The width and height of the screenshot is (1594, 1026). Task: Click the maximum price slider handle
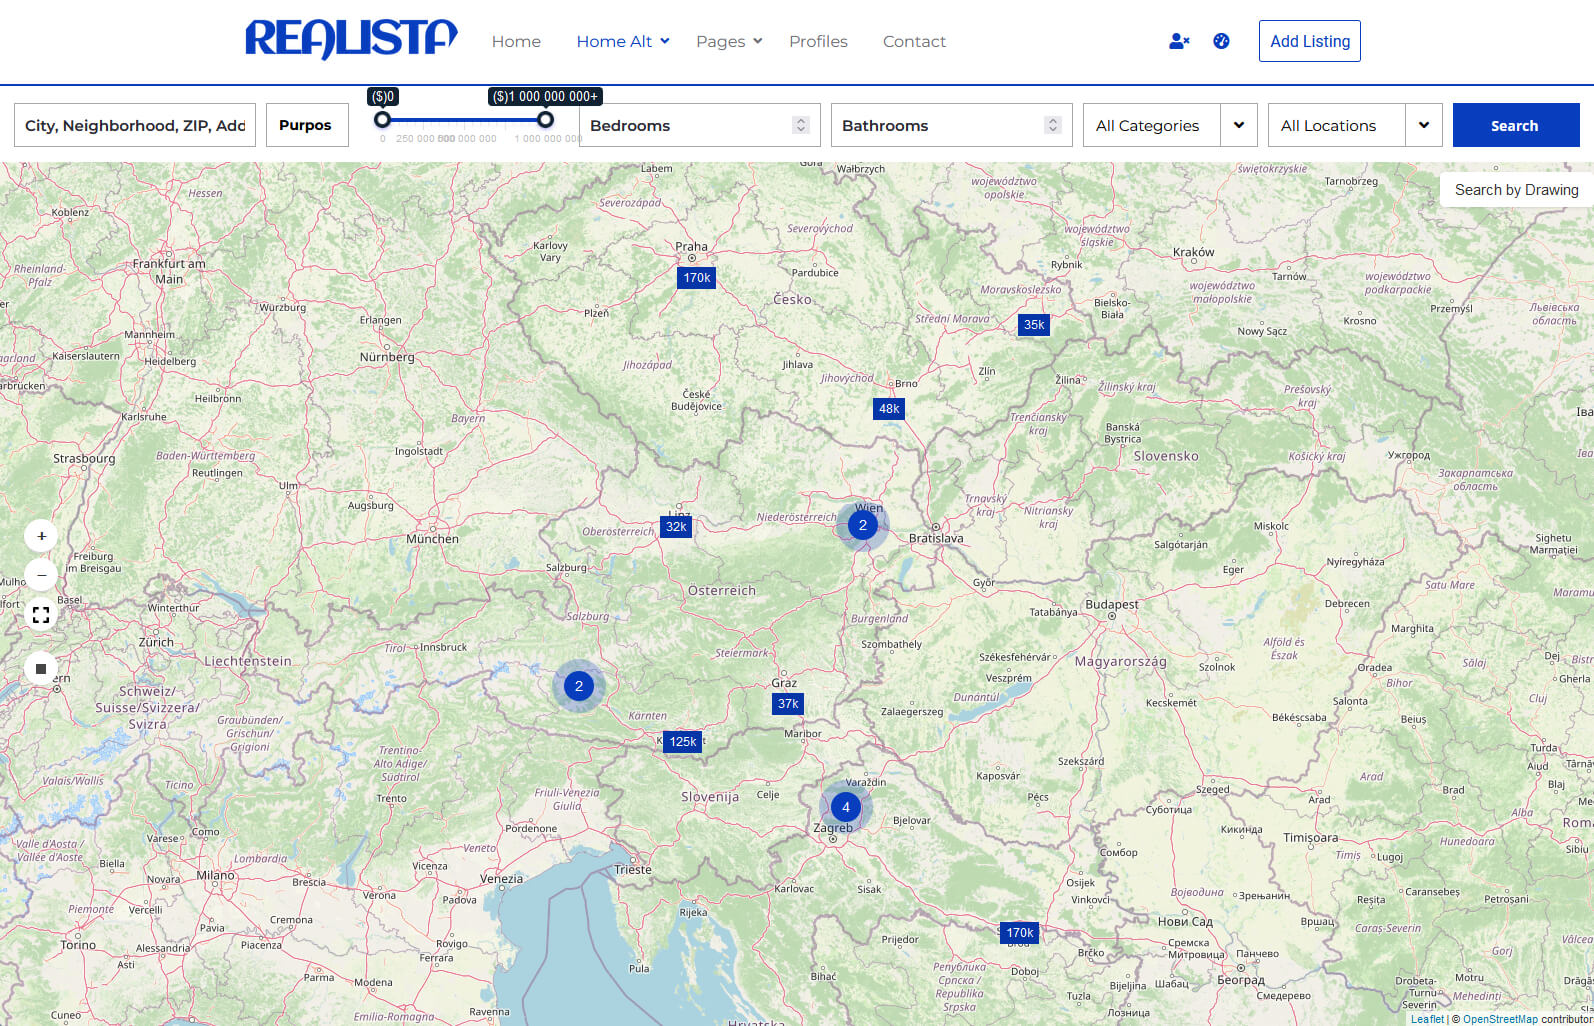(545, 119)
